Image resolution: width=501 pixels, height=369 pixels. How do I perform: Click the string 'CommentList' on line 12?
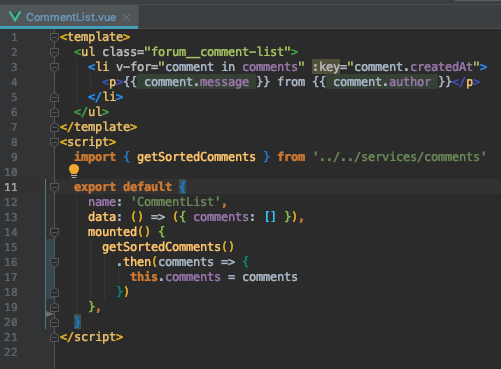tap(175, 202)
